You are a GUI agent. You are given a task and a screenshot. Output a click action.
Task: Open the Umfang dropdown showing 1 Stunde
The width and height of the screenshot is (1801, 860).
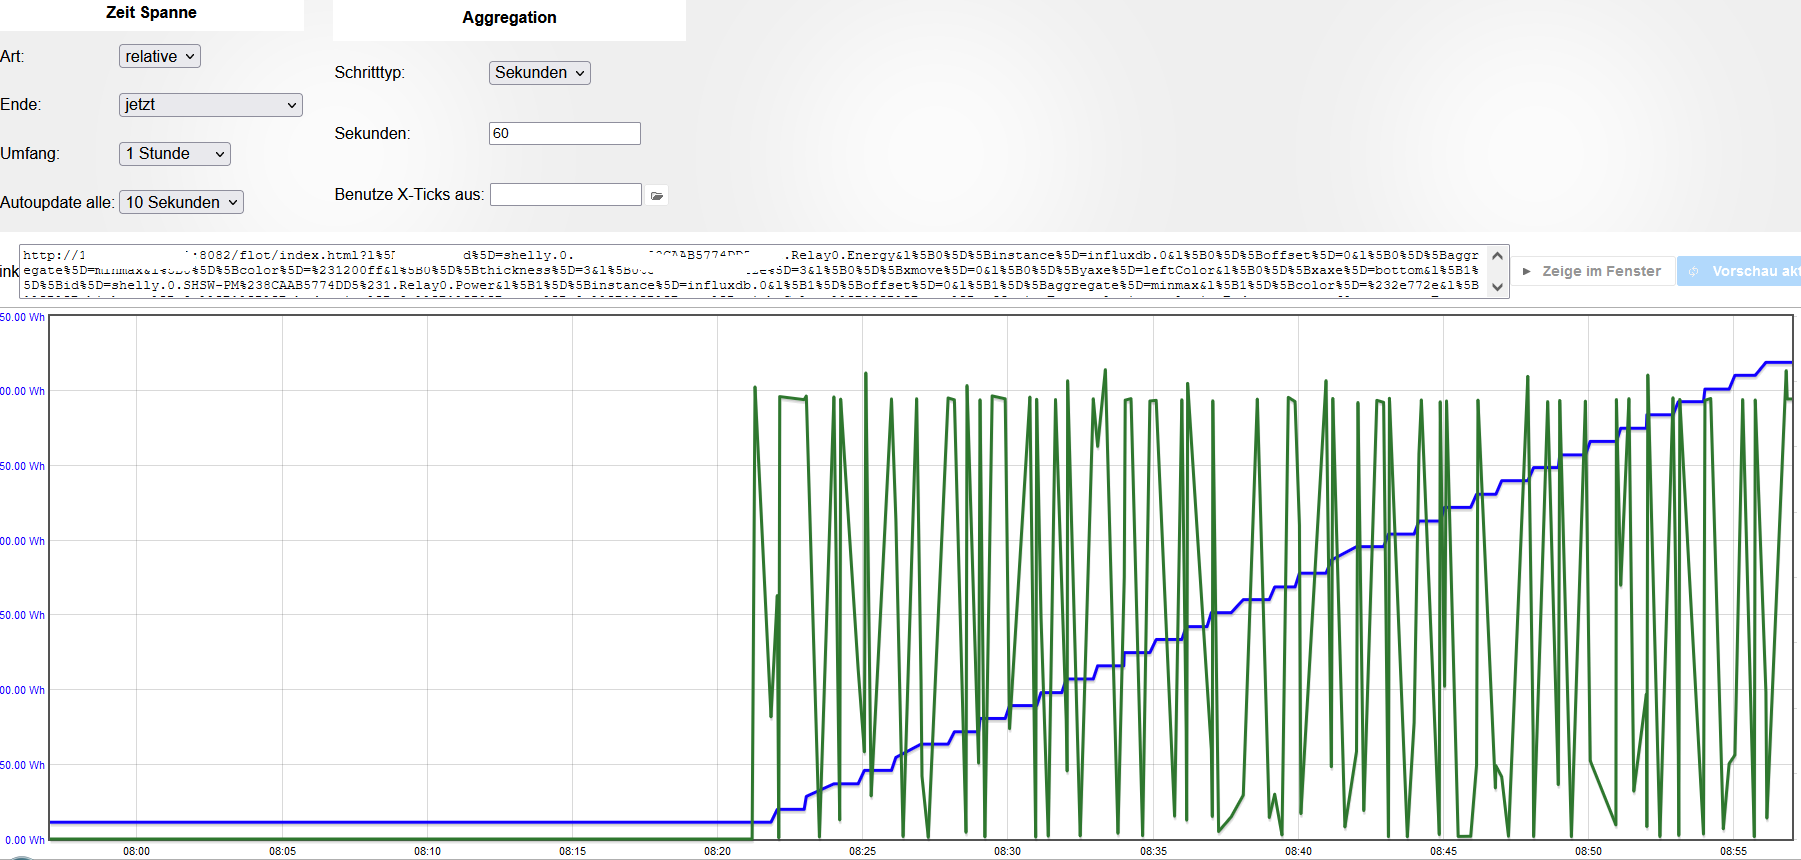pos(175,154)
